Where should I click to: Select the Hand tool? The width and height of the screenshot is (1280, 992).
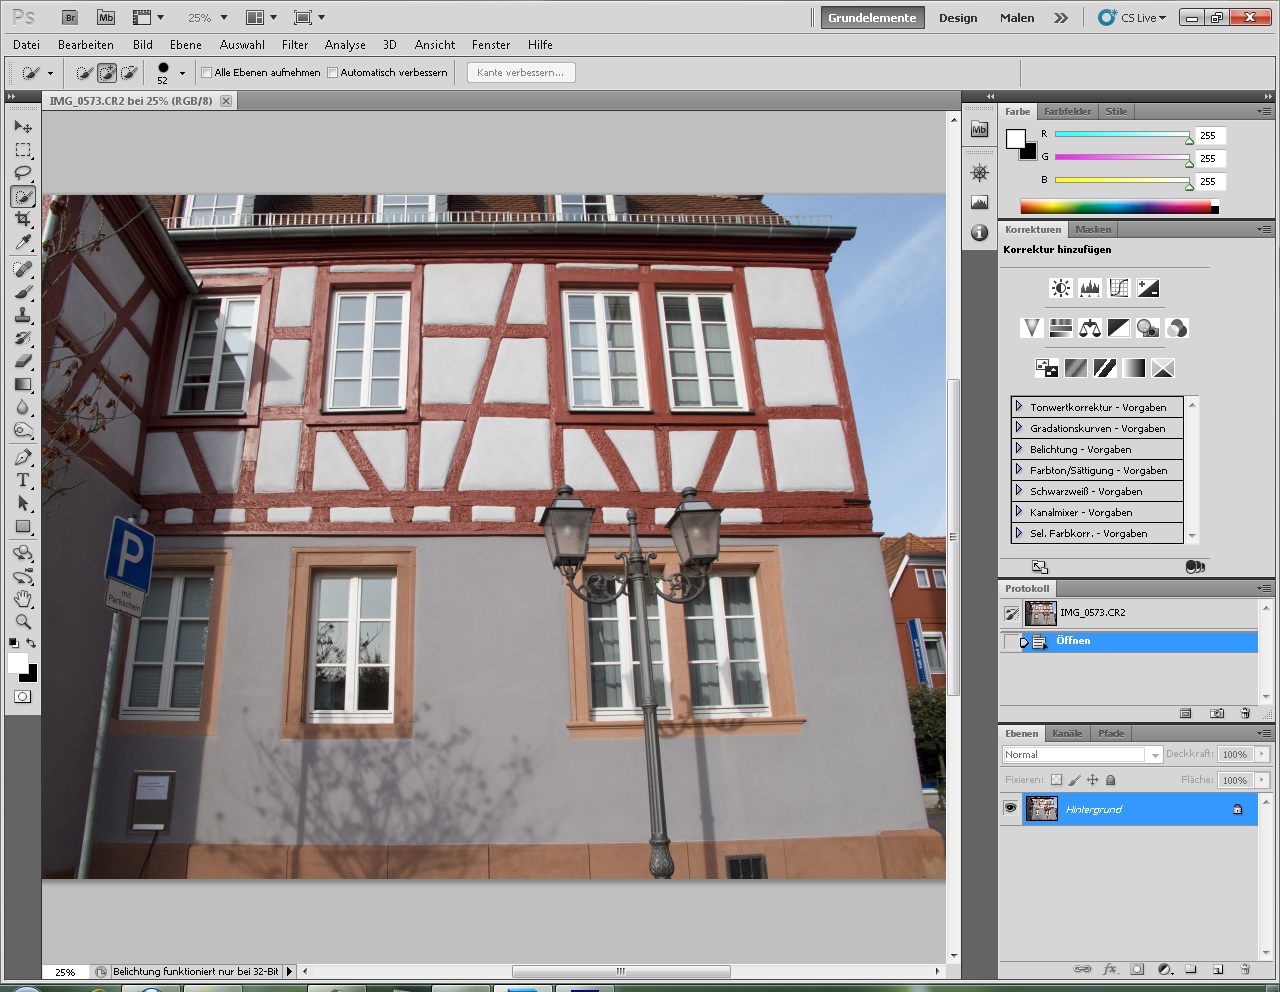point(23,599)
